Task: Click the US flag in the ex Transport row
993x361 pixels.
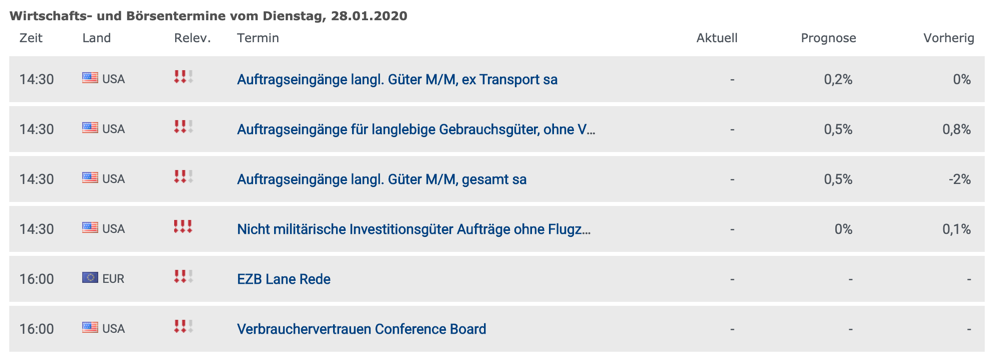Action: pyautogui.click(x=90, y=79)
